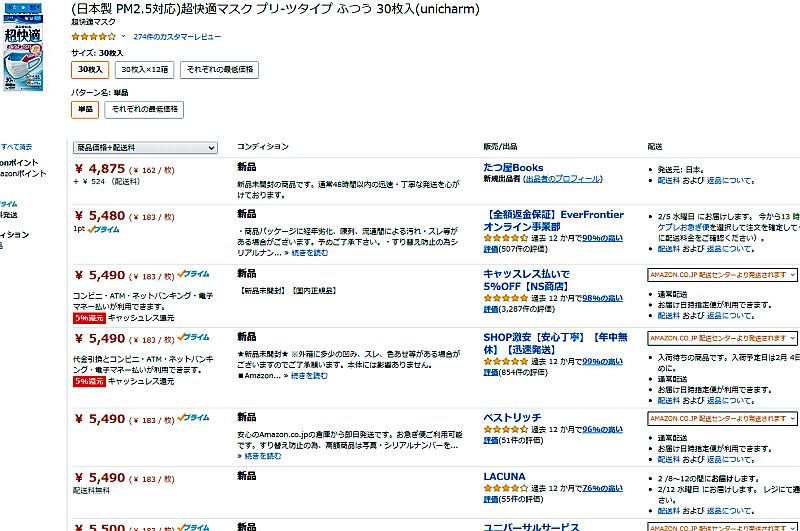Click star rating of ベストリッチ

[x=506, y=429]
